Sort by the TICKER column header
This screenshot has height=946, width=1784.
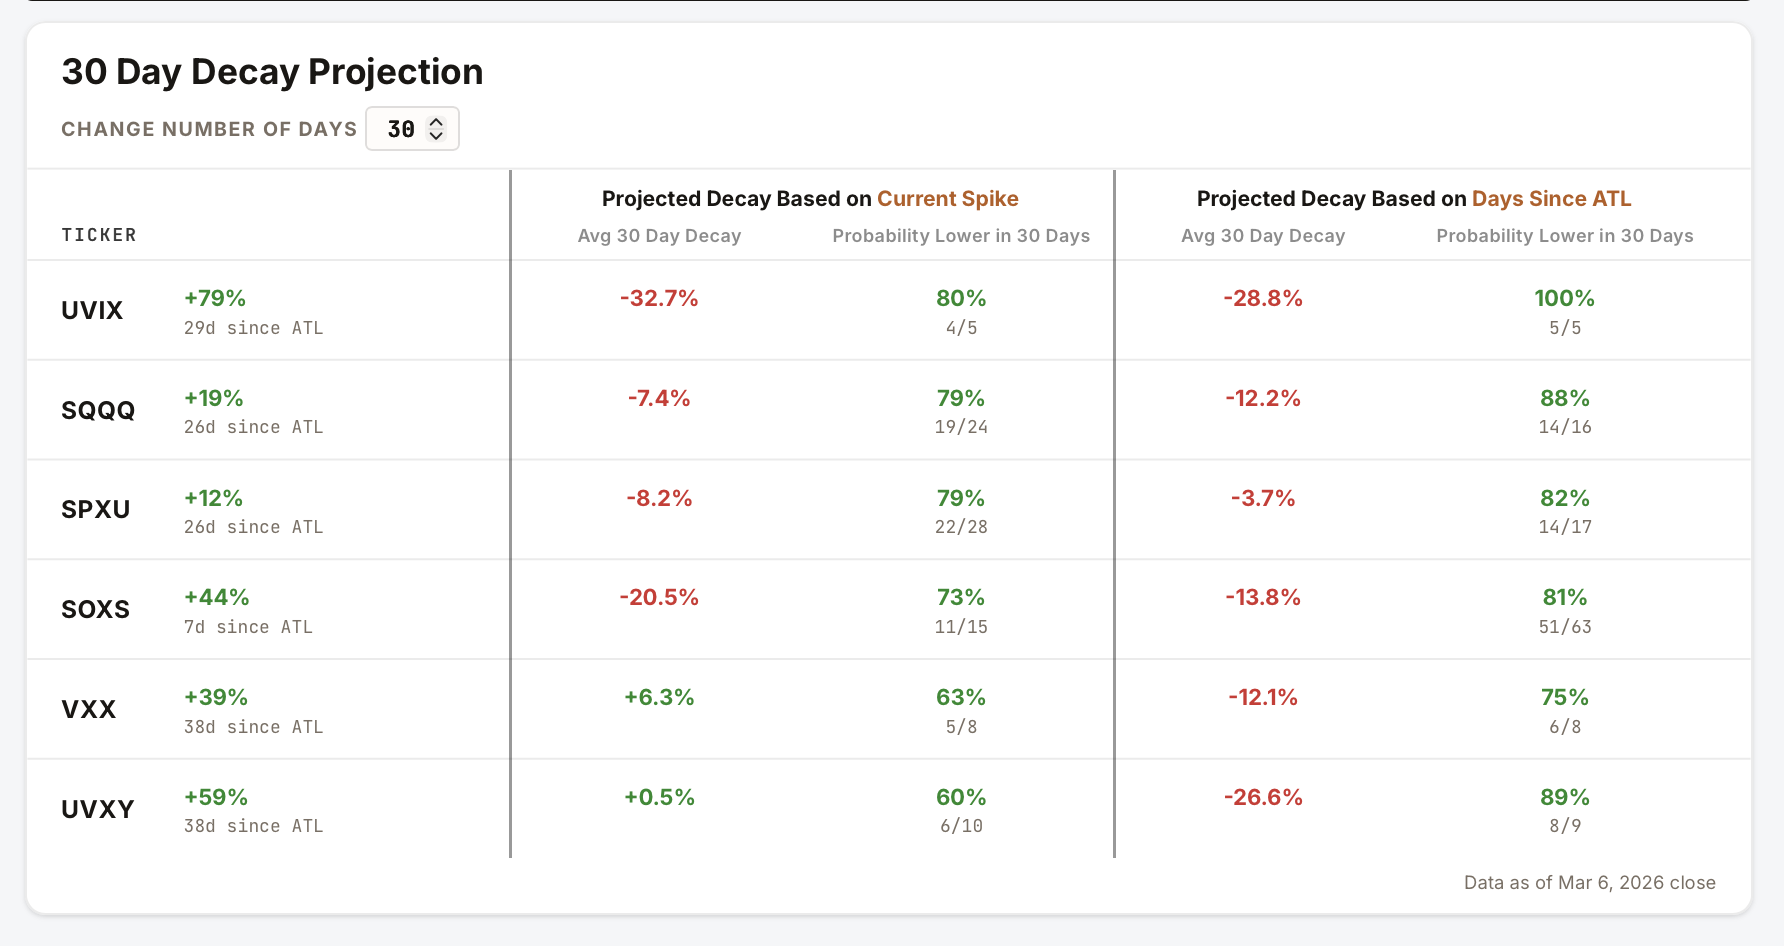click(x=99, y=235)
